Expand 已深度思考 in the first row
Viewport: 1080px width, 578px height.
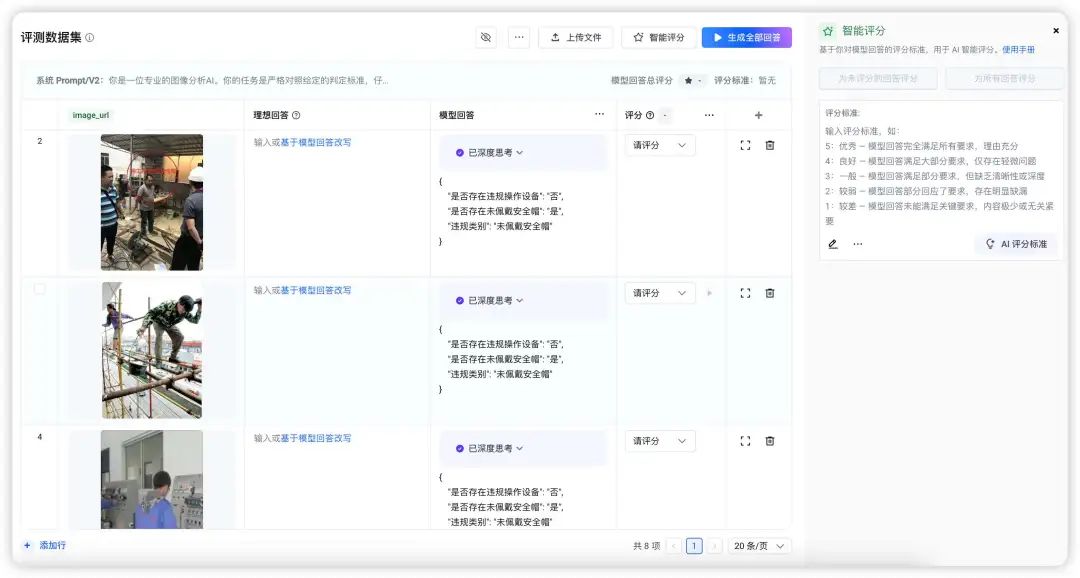click(x=490, y=153)
